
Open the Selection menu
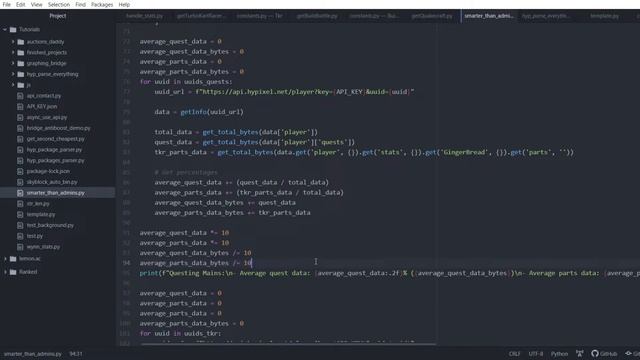tap(59, 4)
